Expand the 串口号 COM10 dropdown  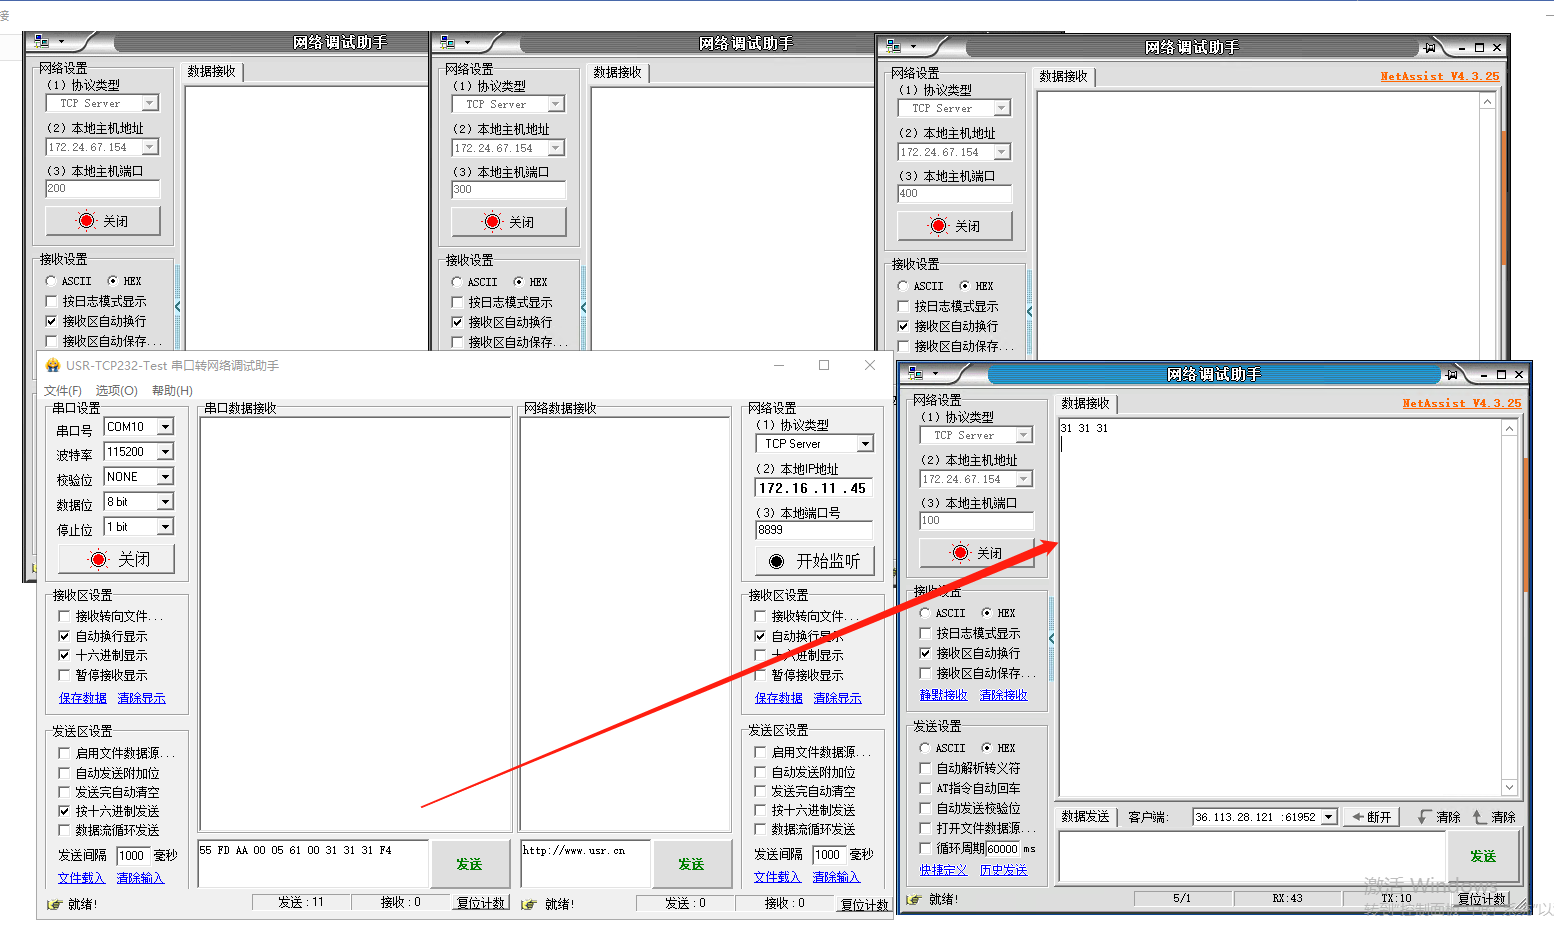click(166, 427)
